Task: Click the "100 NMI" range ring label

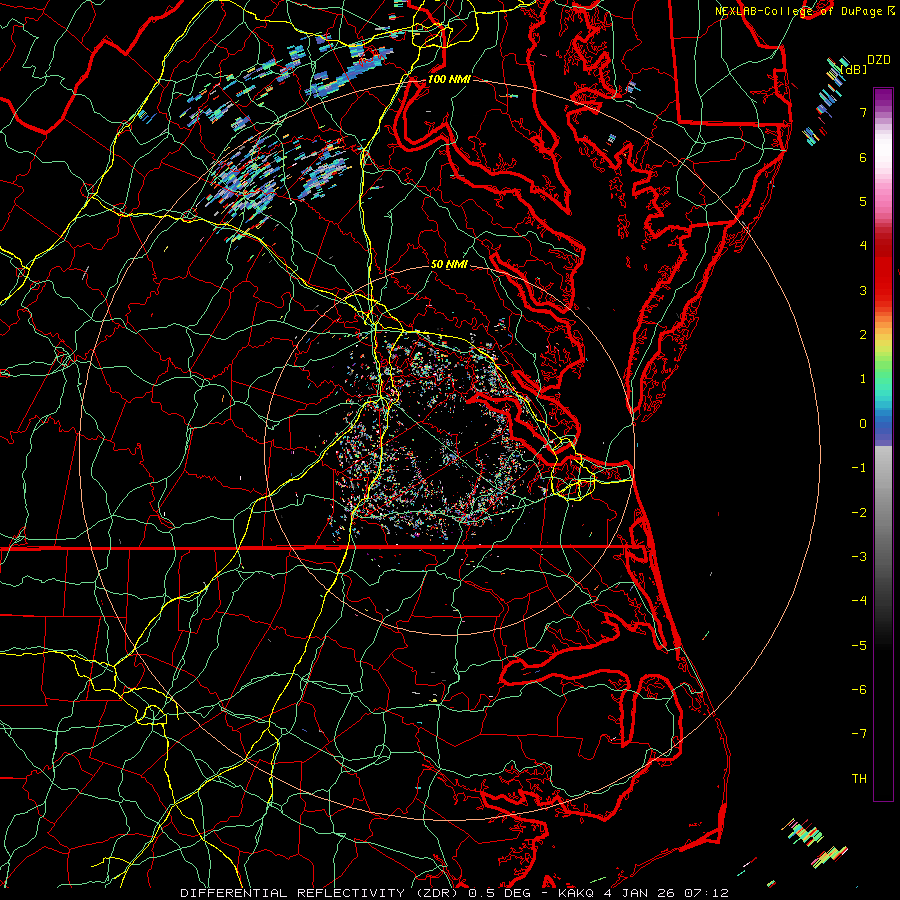Action: click(x=448, y=79)
